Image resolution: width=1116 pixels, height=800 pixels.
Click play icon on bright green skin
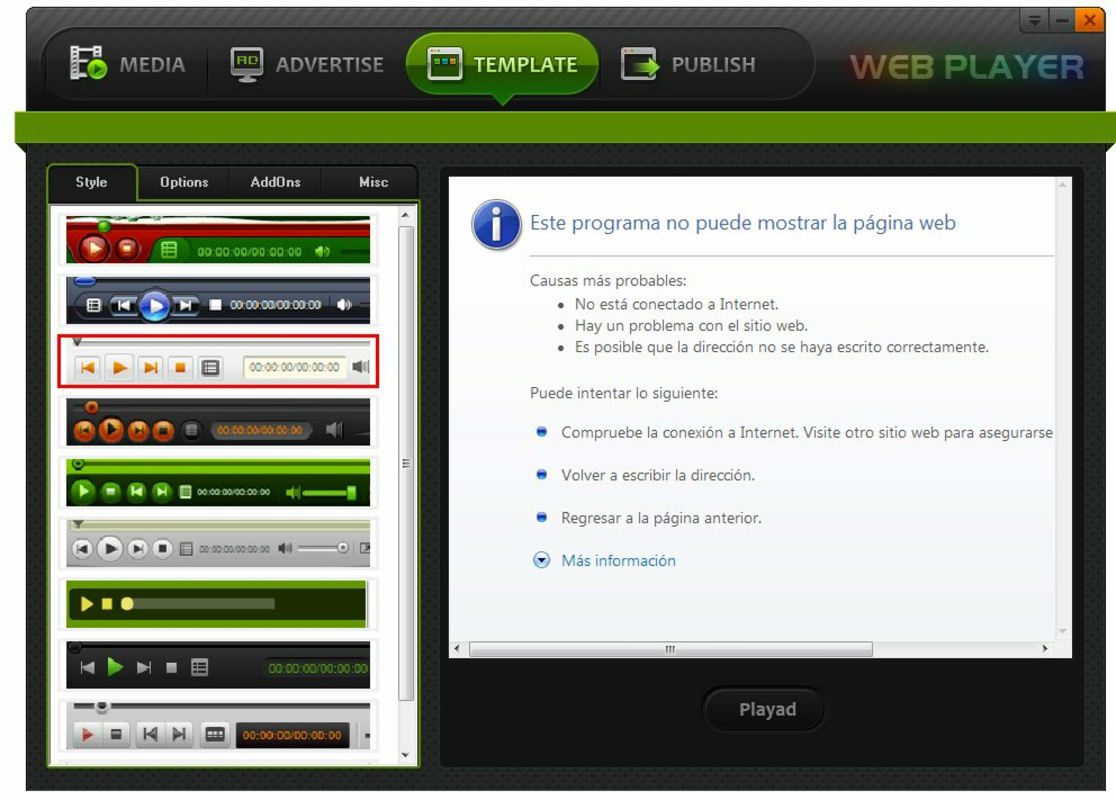83,490
